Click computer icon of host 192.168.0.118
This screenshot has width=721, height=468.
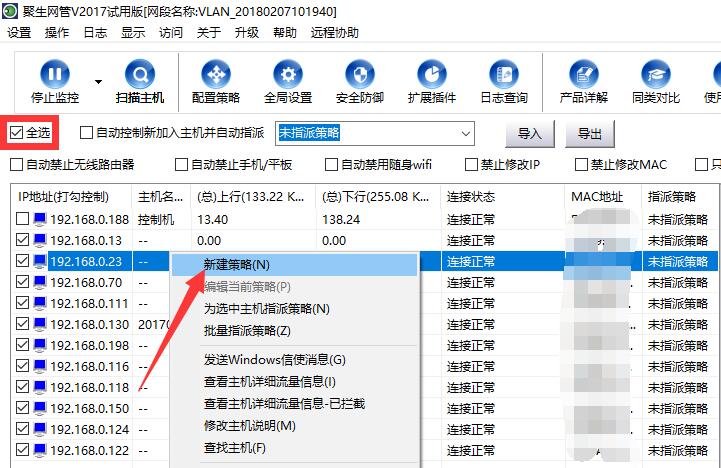tap(40, 388)
